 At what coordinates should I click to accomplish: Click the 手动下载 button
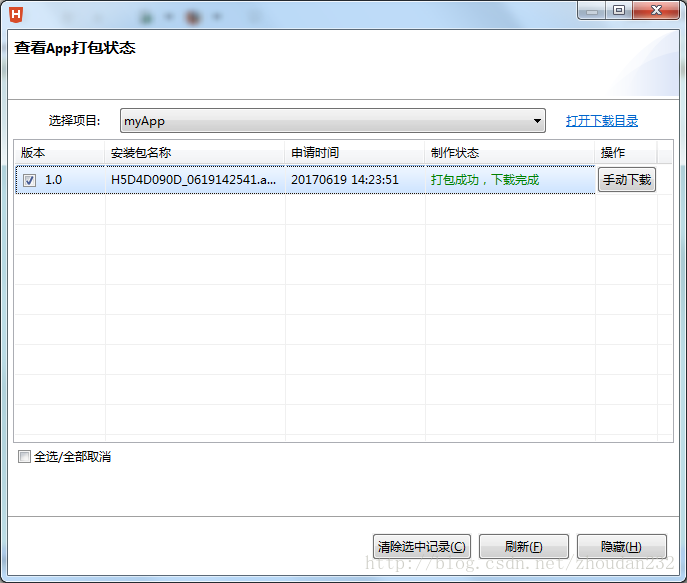[627, 180]
